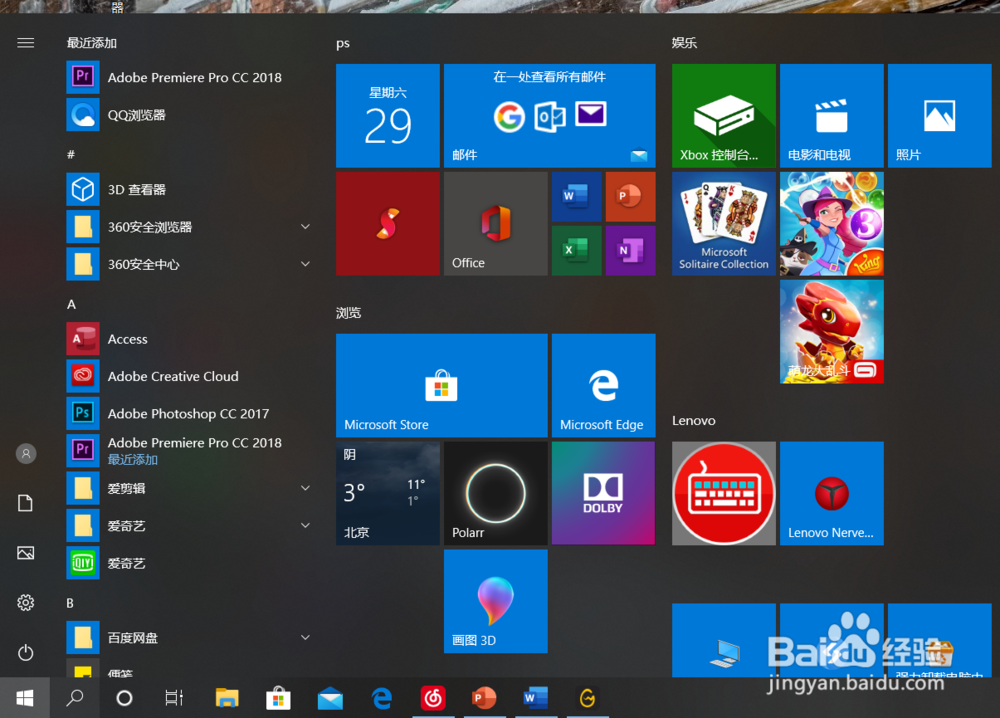This screenshot has width=1000, height=718.
Task: Expand the Start menu hamburger button
Action: (x=26, y=43)
